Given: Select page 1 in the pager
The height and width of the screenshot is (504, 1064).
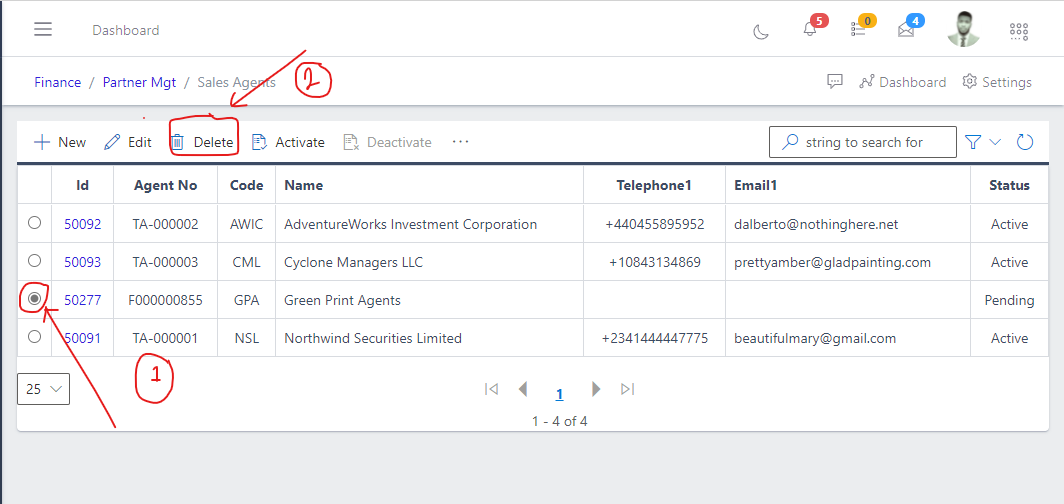Looking at the screenshot, I should (560, 394).
